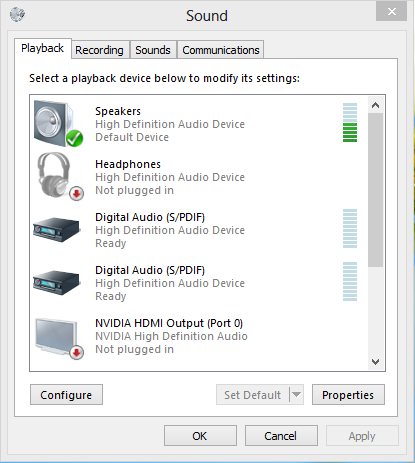Click the green checkmark badge on Speakers

(74, 138)
